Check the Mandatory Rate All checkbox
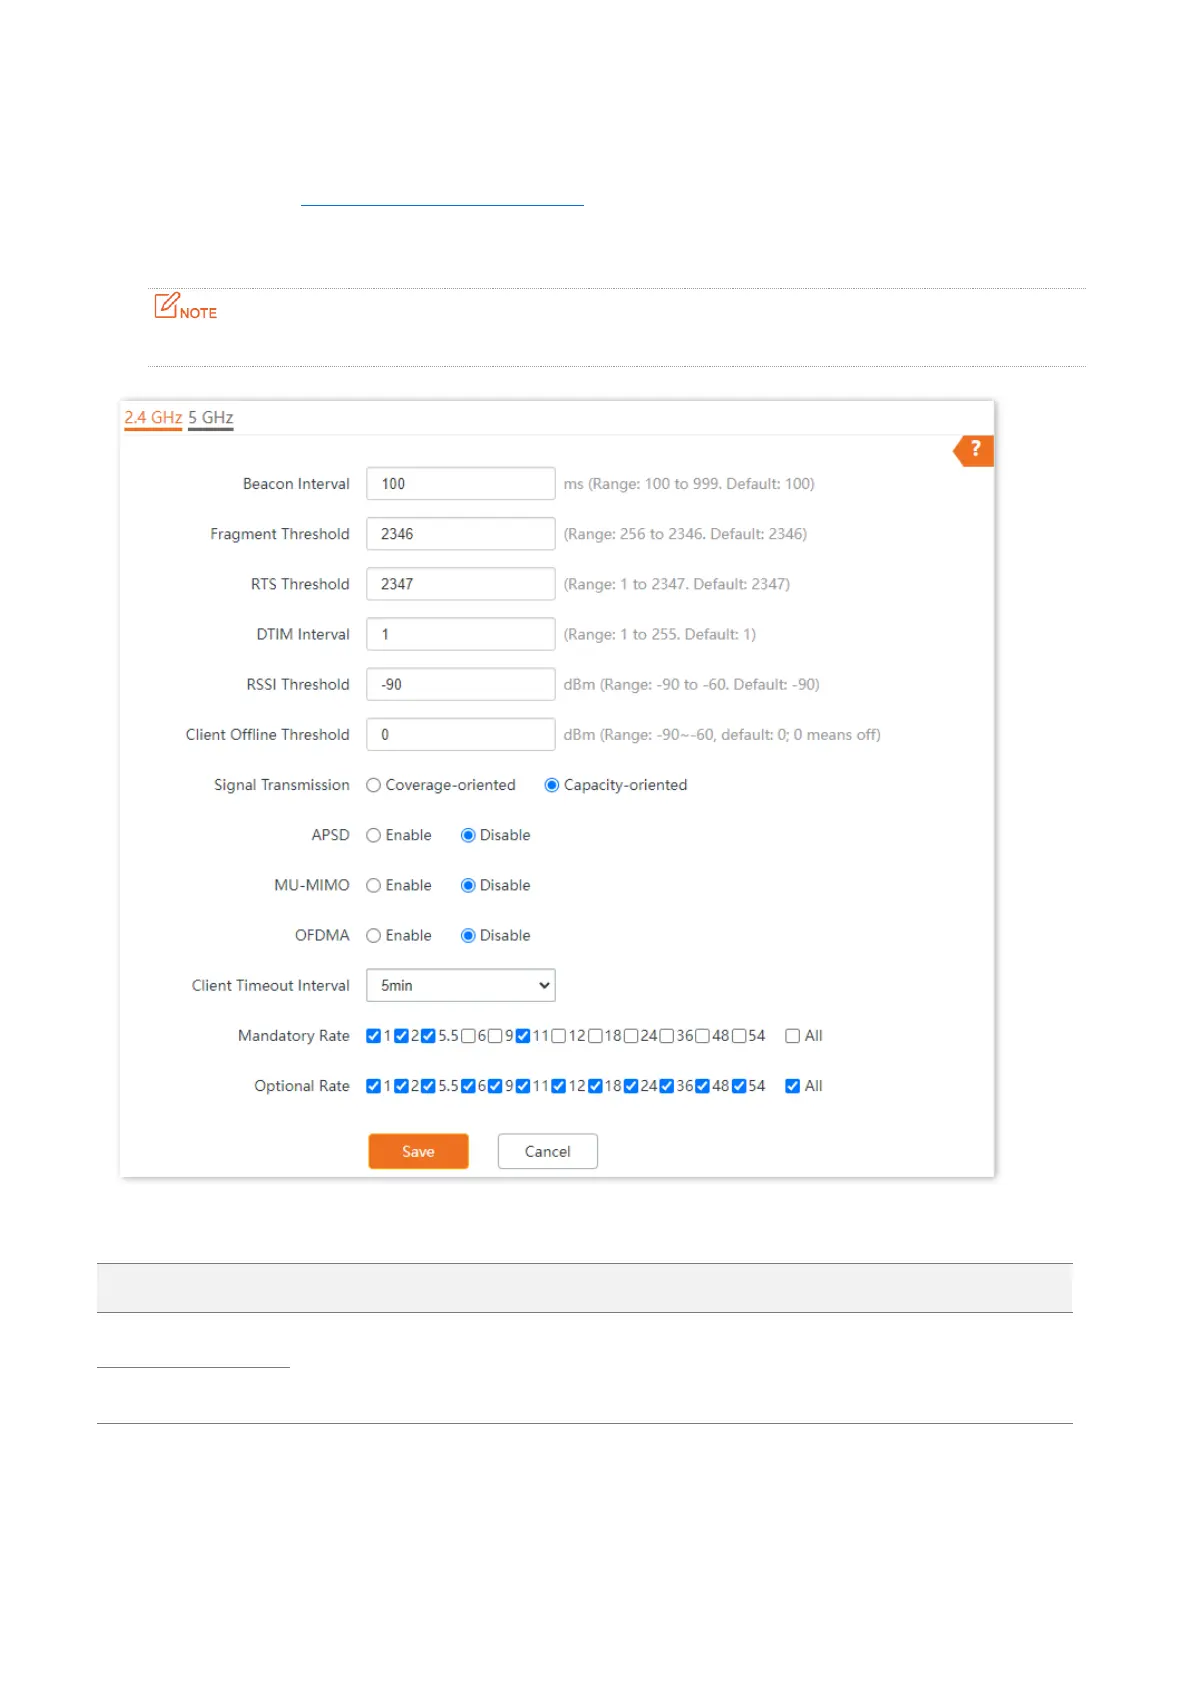This screenshot has width=1191, height=1684. coord(793,1036)
